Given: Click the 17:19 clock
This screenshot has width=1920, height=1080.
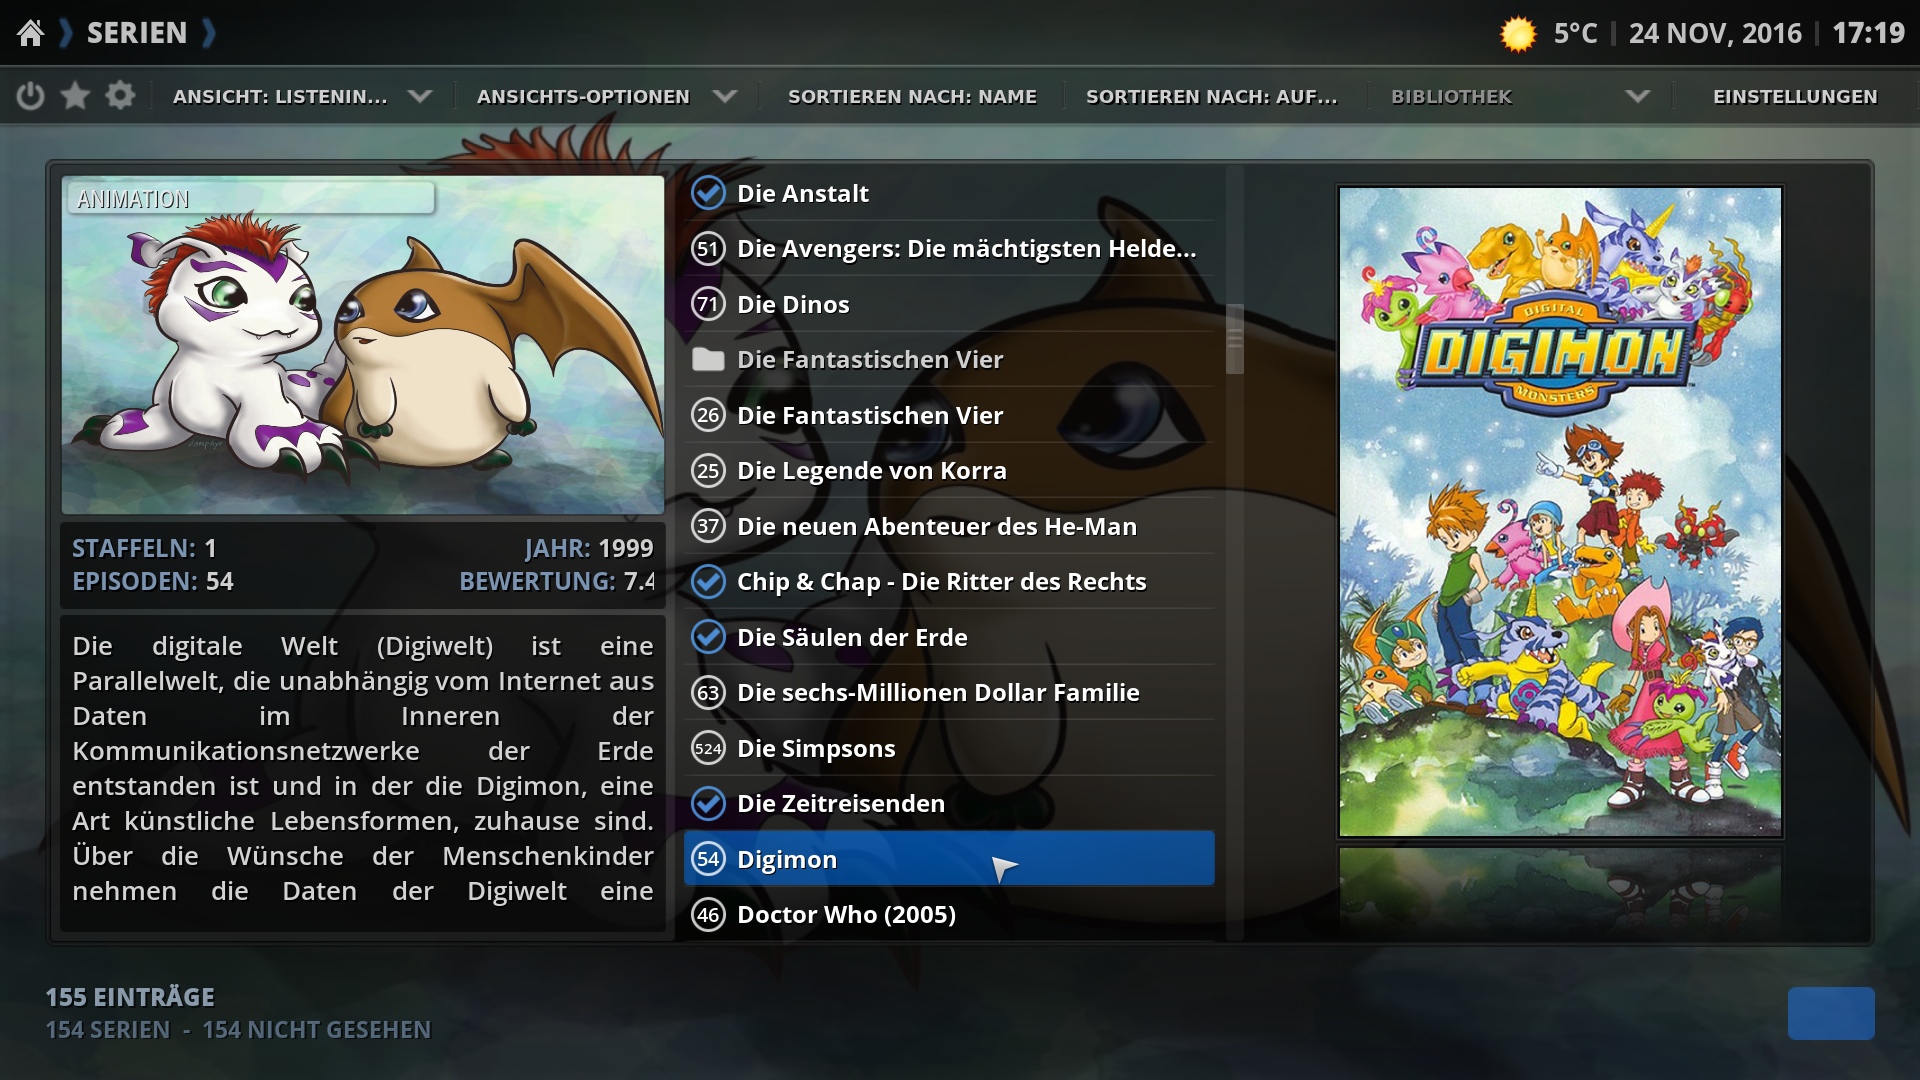Looking at the screenshot, I should [x=1868, y=33].
